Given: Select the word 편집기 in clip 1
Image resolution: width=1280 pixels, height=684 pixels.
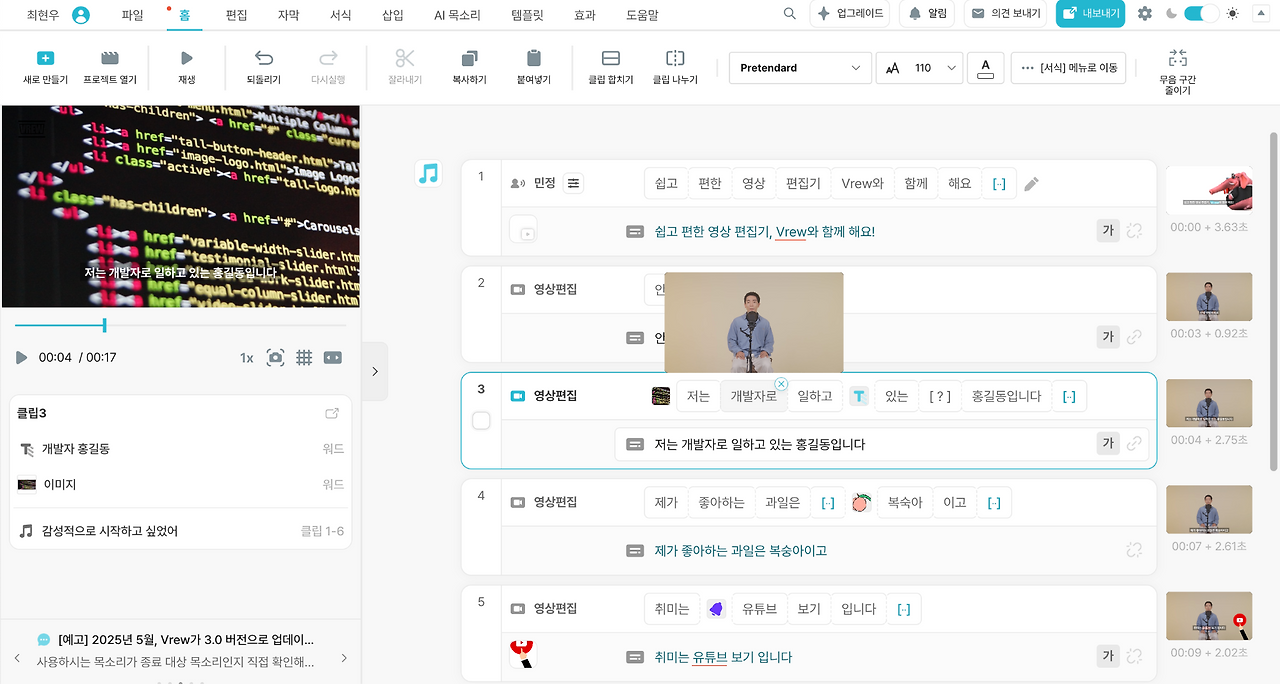Looking at the screenshot, I should point(803,183).
